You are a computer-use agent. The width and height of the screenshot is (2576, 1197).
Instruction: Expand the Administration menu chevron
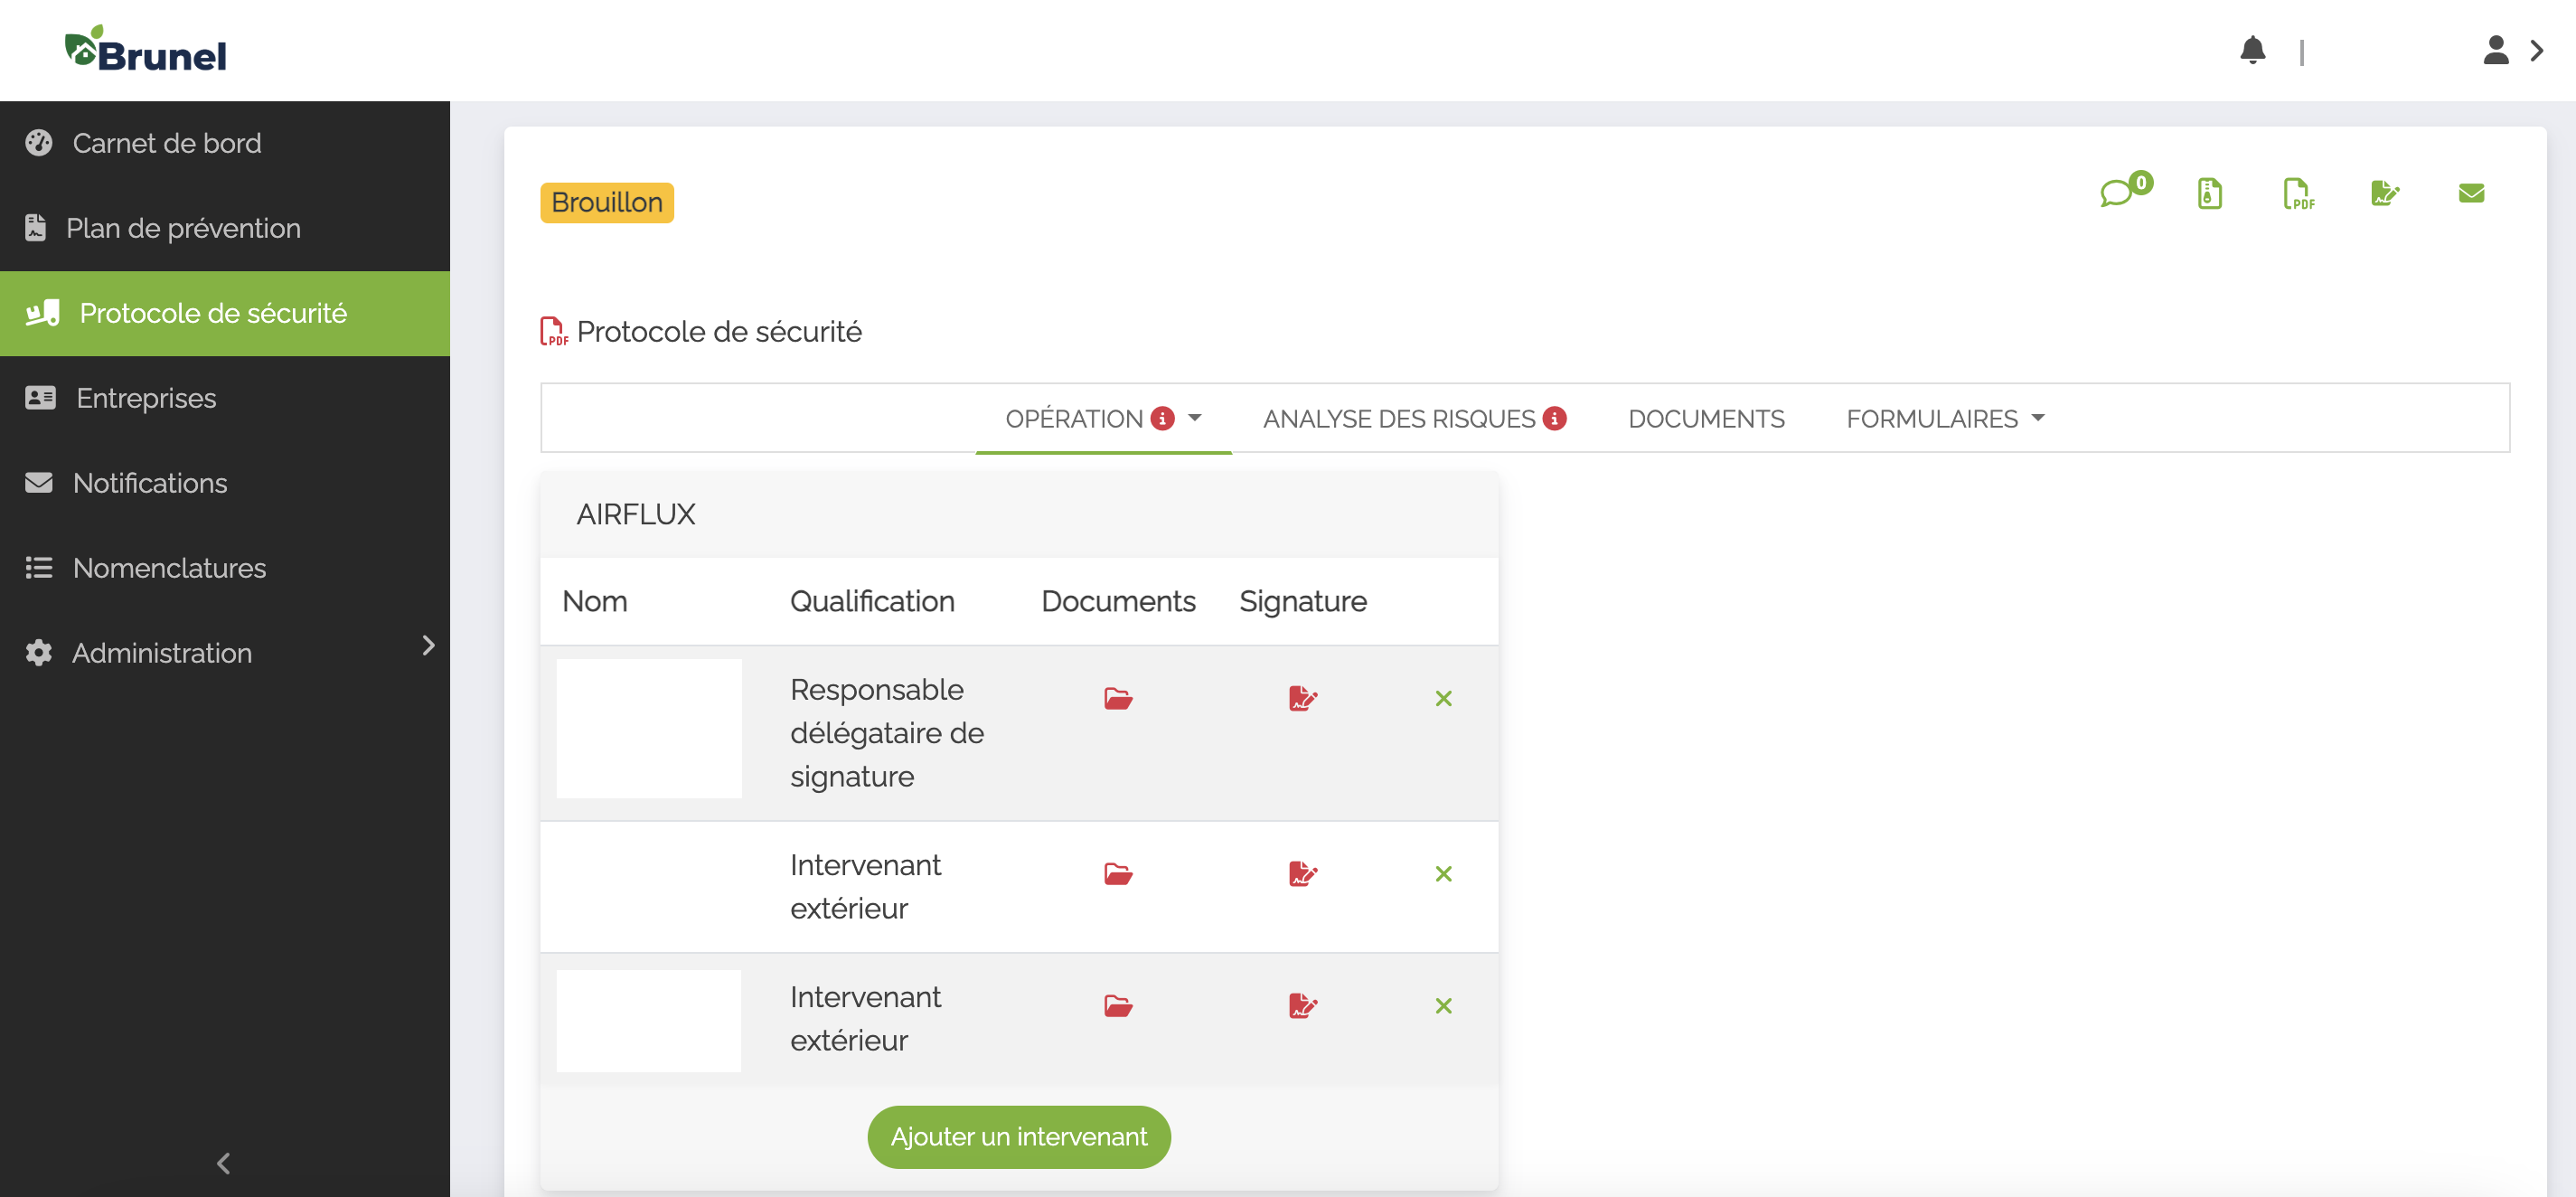click(x=429, y=646)
